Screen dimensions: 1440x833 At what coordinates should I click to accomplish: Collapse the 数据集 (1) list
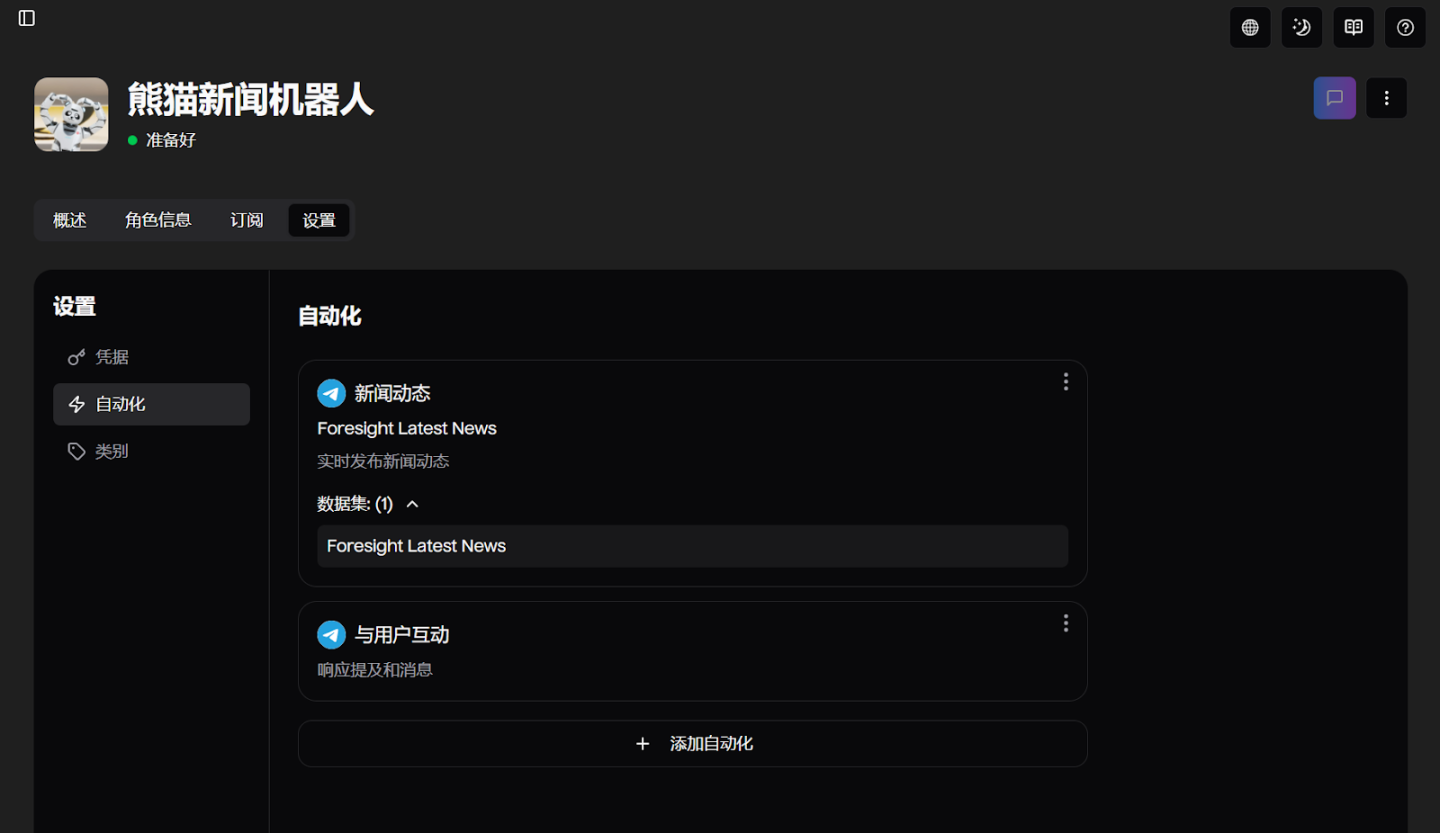pos(412,504)
